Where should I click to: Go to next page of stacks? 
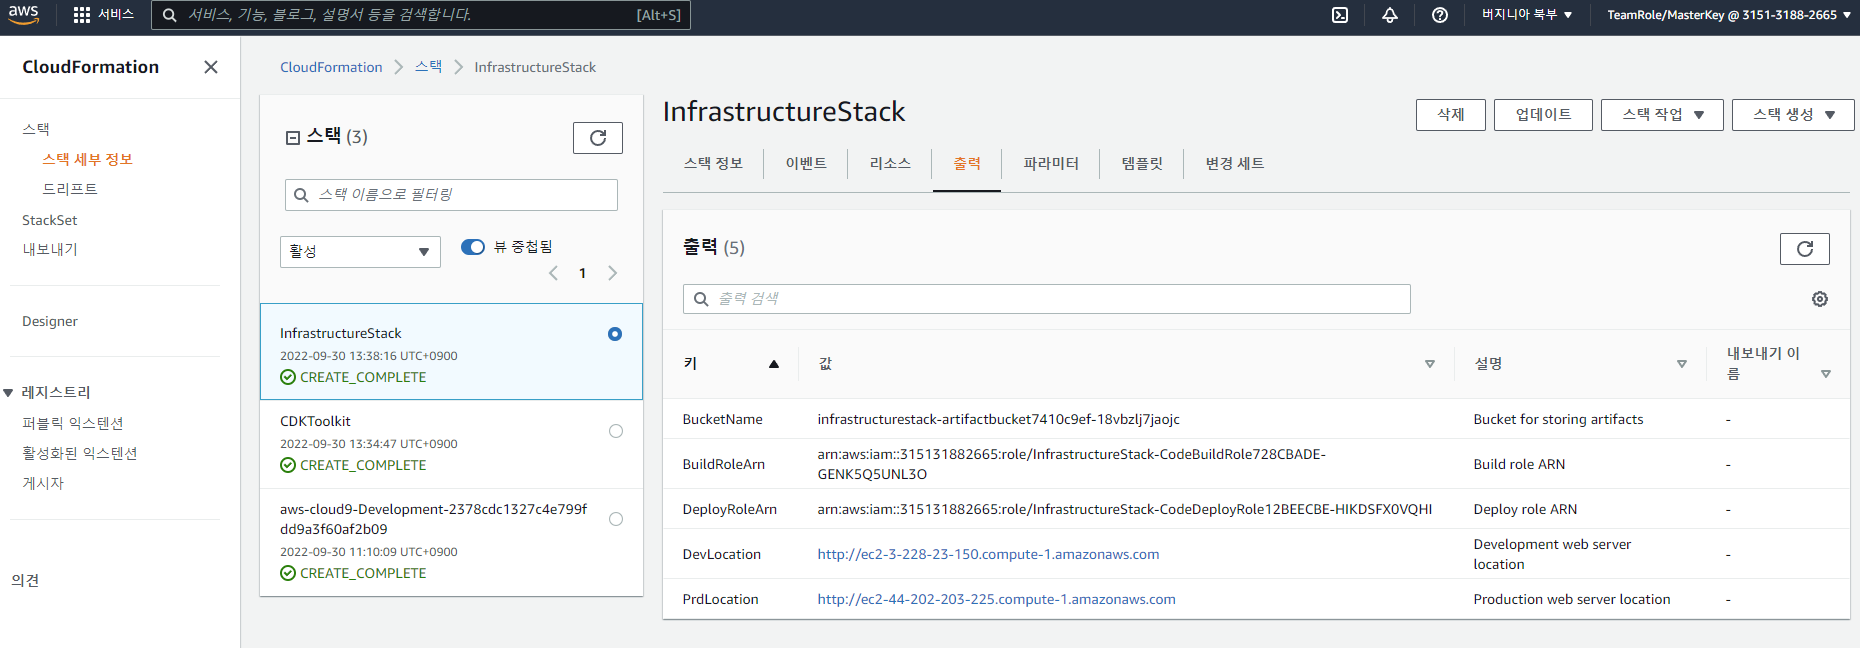coord(613,273)
